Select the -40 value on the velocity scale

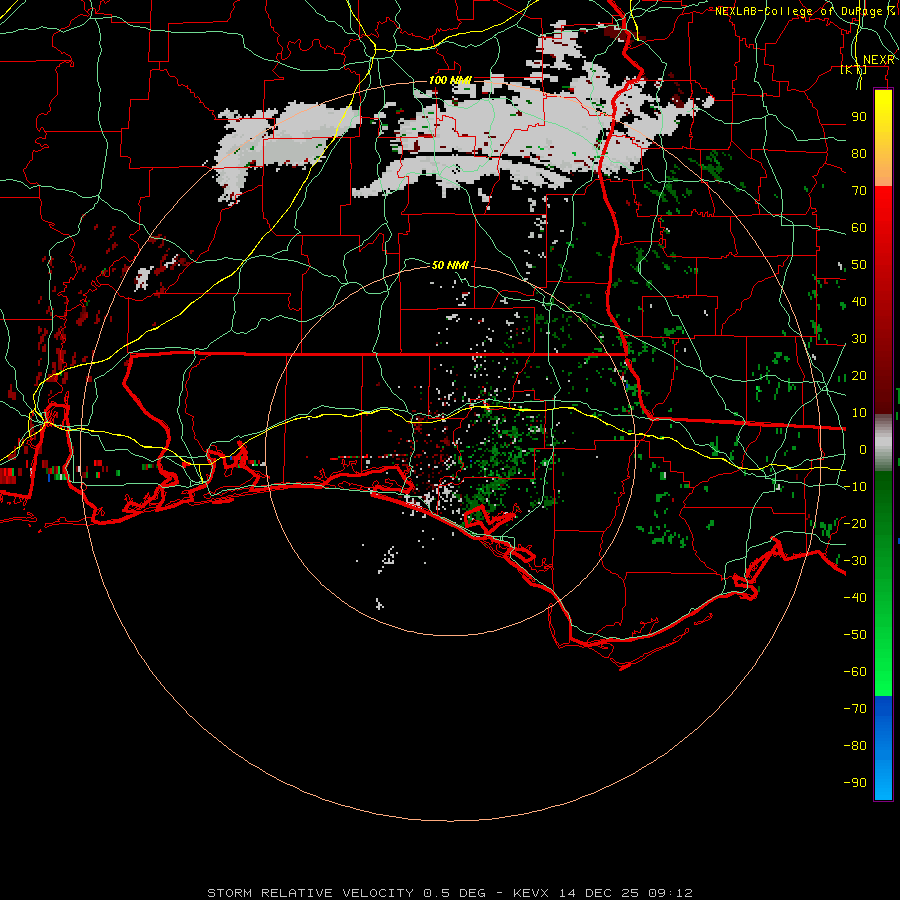[x=855, y=598]
